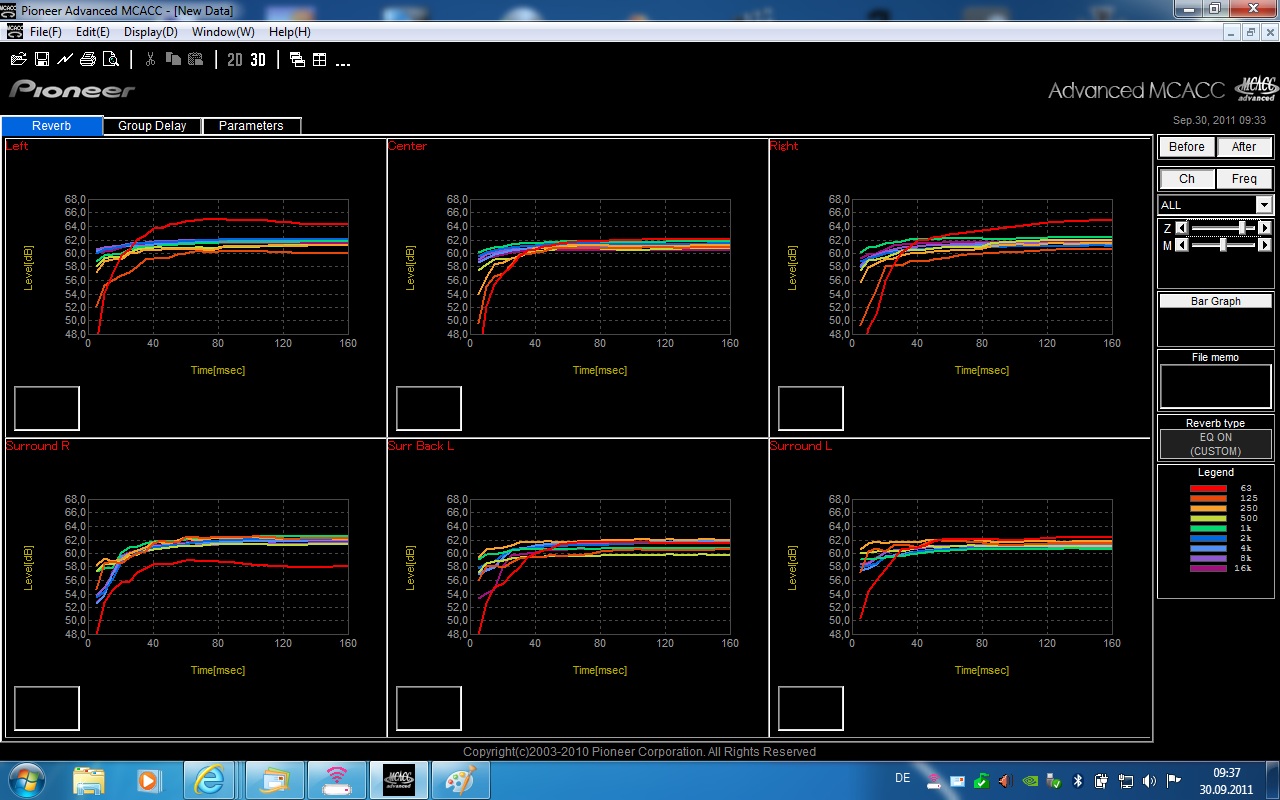Click the open file folder icon
Image resolution: width=1280 pixels, height=800 pixels.
point(18,60)
